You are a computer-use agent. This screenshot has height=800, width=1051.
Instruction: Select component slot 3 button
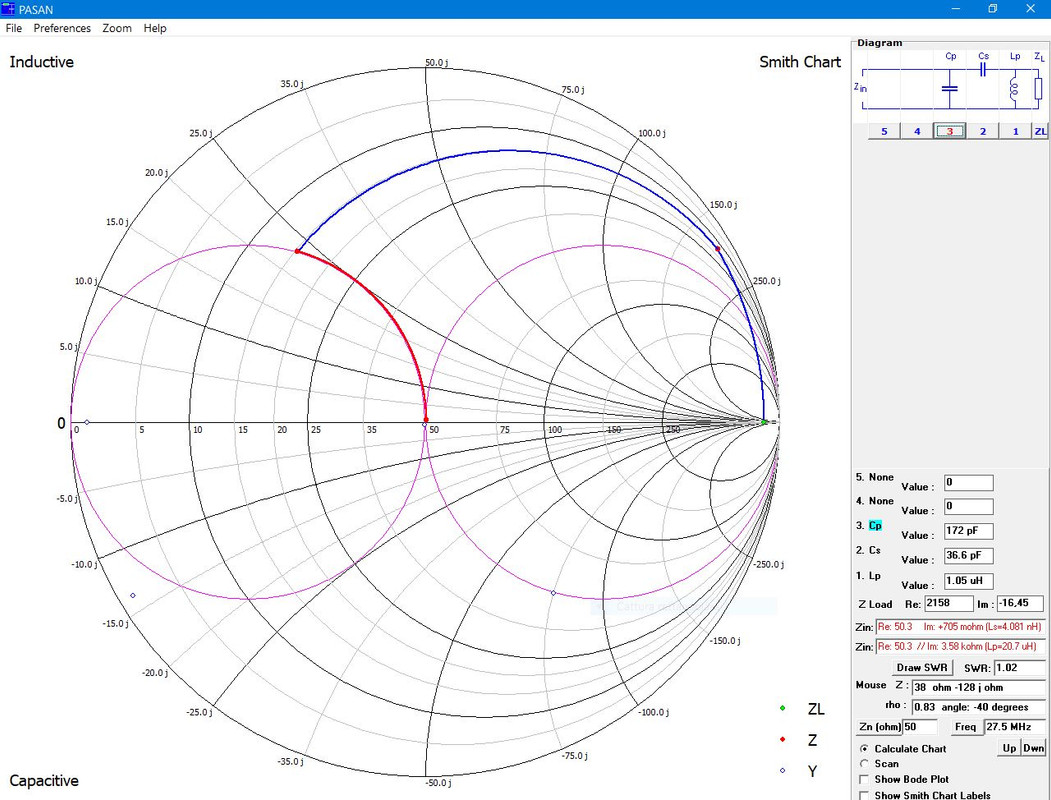tap(950, 131)
